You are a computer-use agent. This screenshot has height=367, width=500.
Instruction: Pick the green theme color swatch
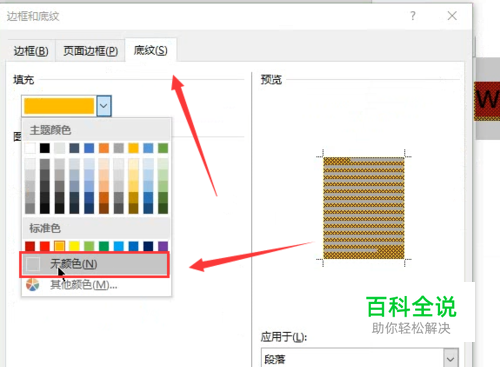163,148
